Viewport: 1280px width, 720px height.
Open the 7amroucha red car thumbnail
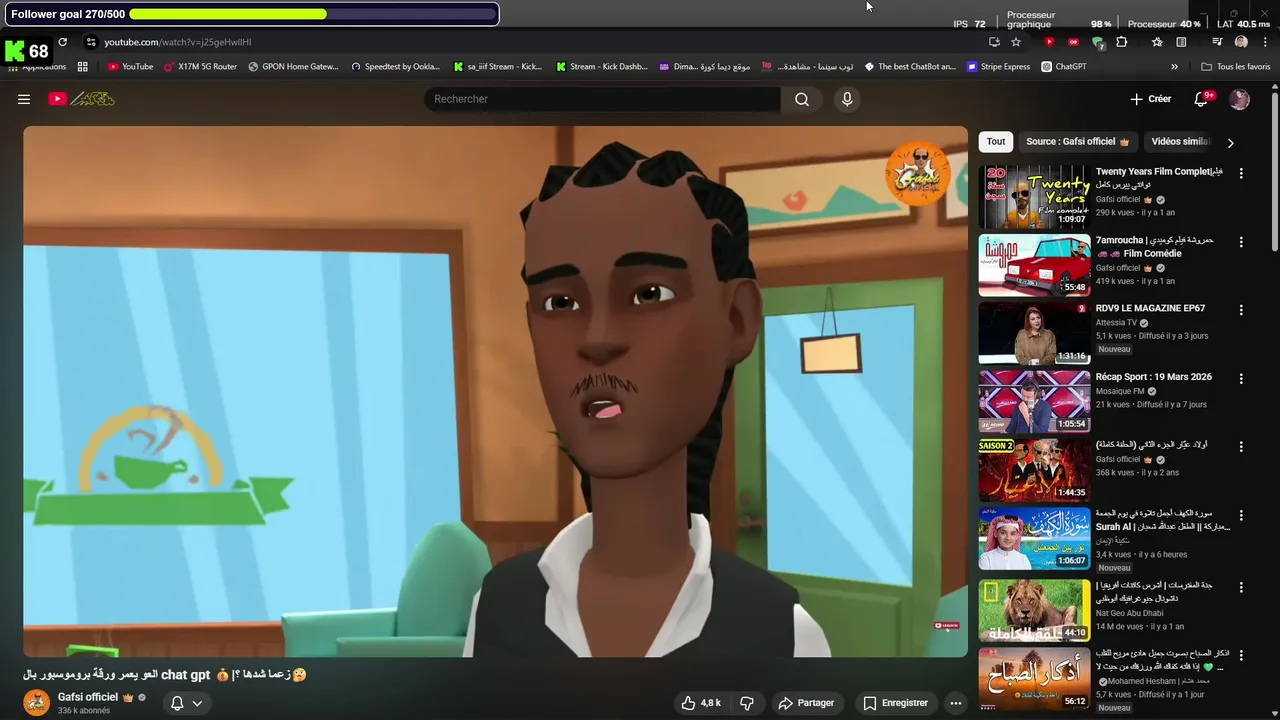pos(1034,265)
